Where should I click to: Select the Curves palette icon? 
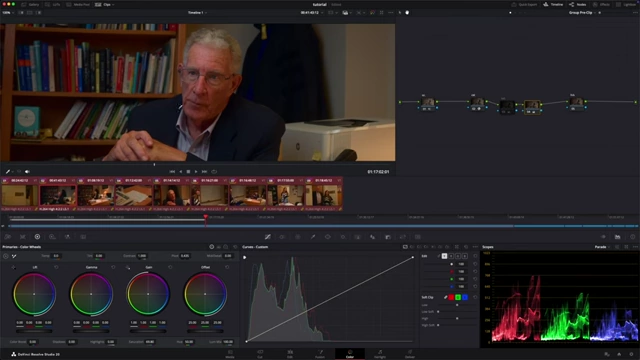point(268,237)
